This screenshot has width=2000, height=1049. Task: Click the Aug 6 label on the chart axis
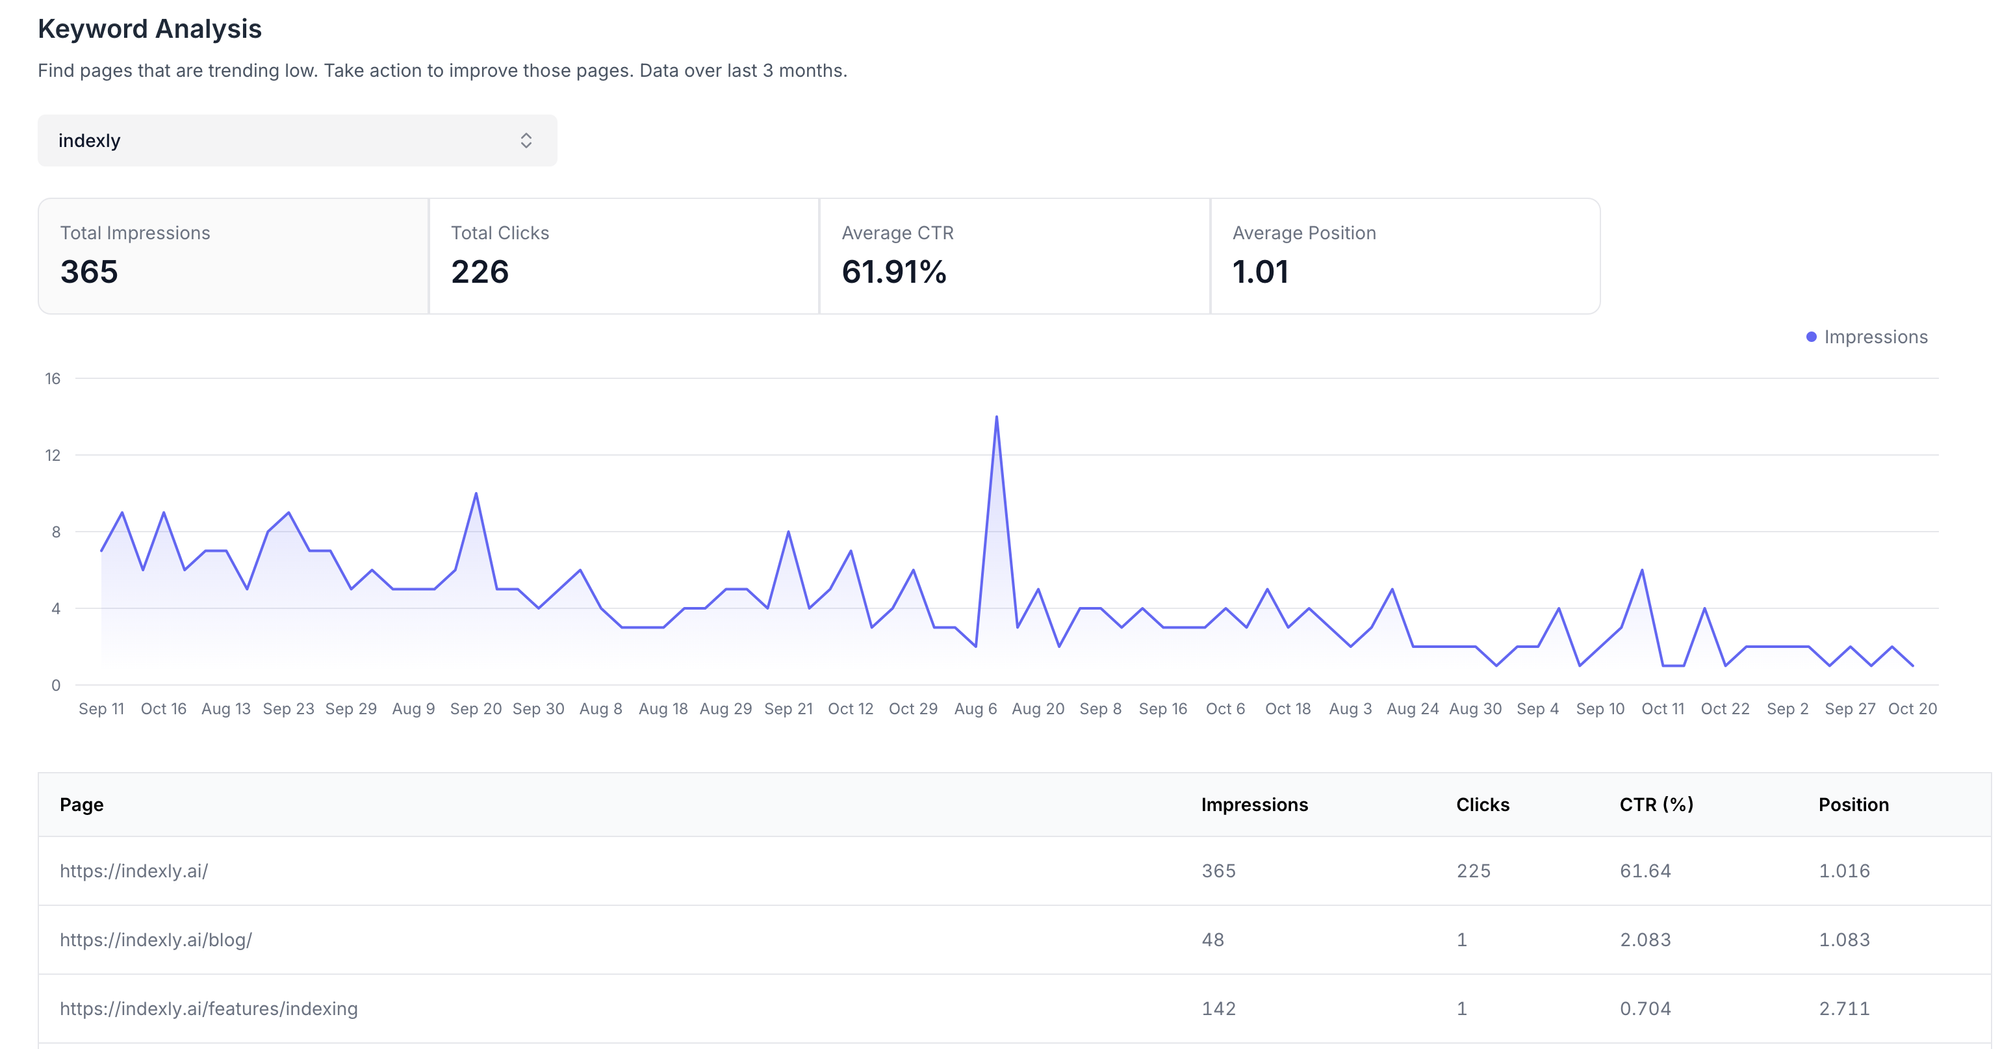tap(975, 709)
